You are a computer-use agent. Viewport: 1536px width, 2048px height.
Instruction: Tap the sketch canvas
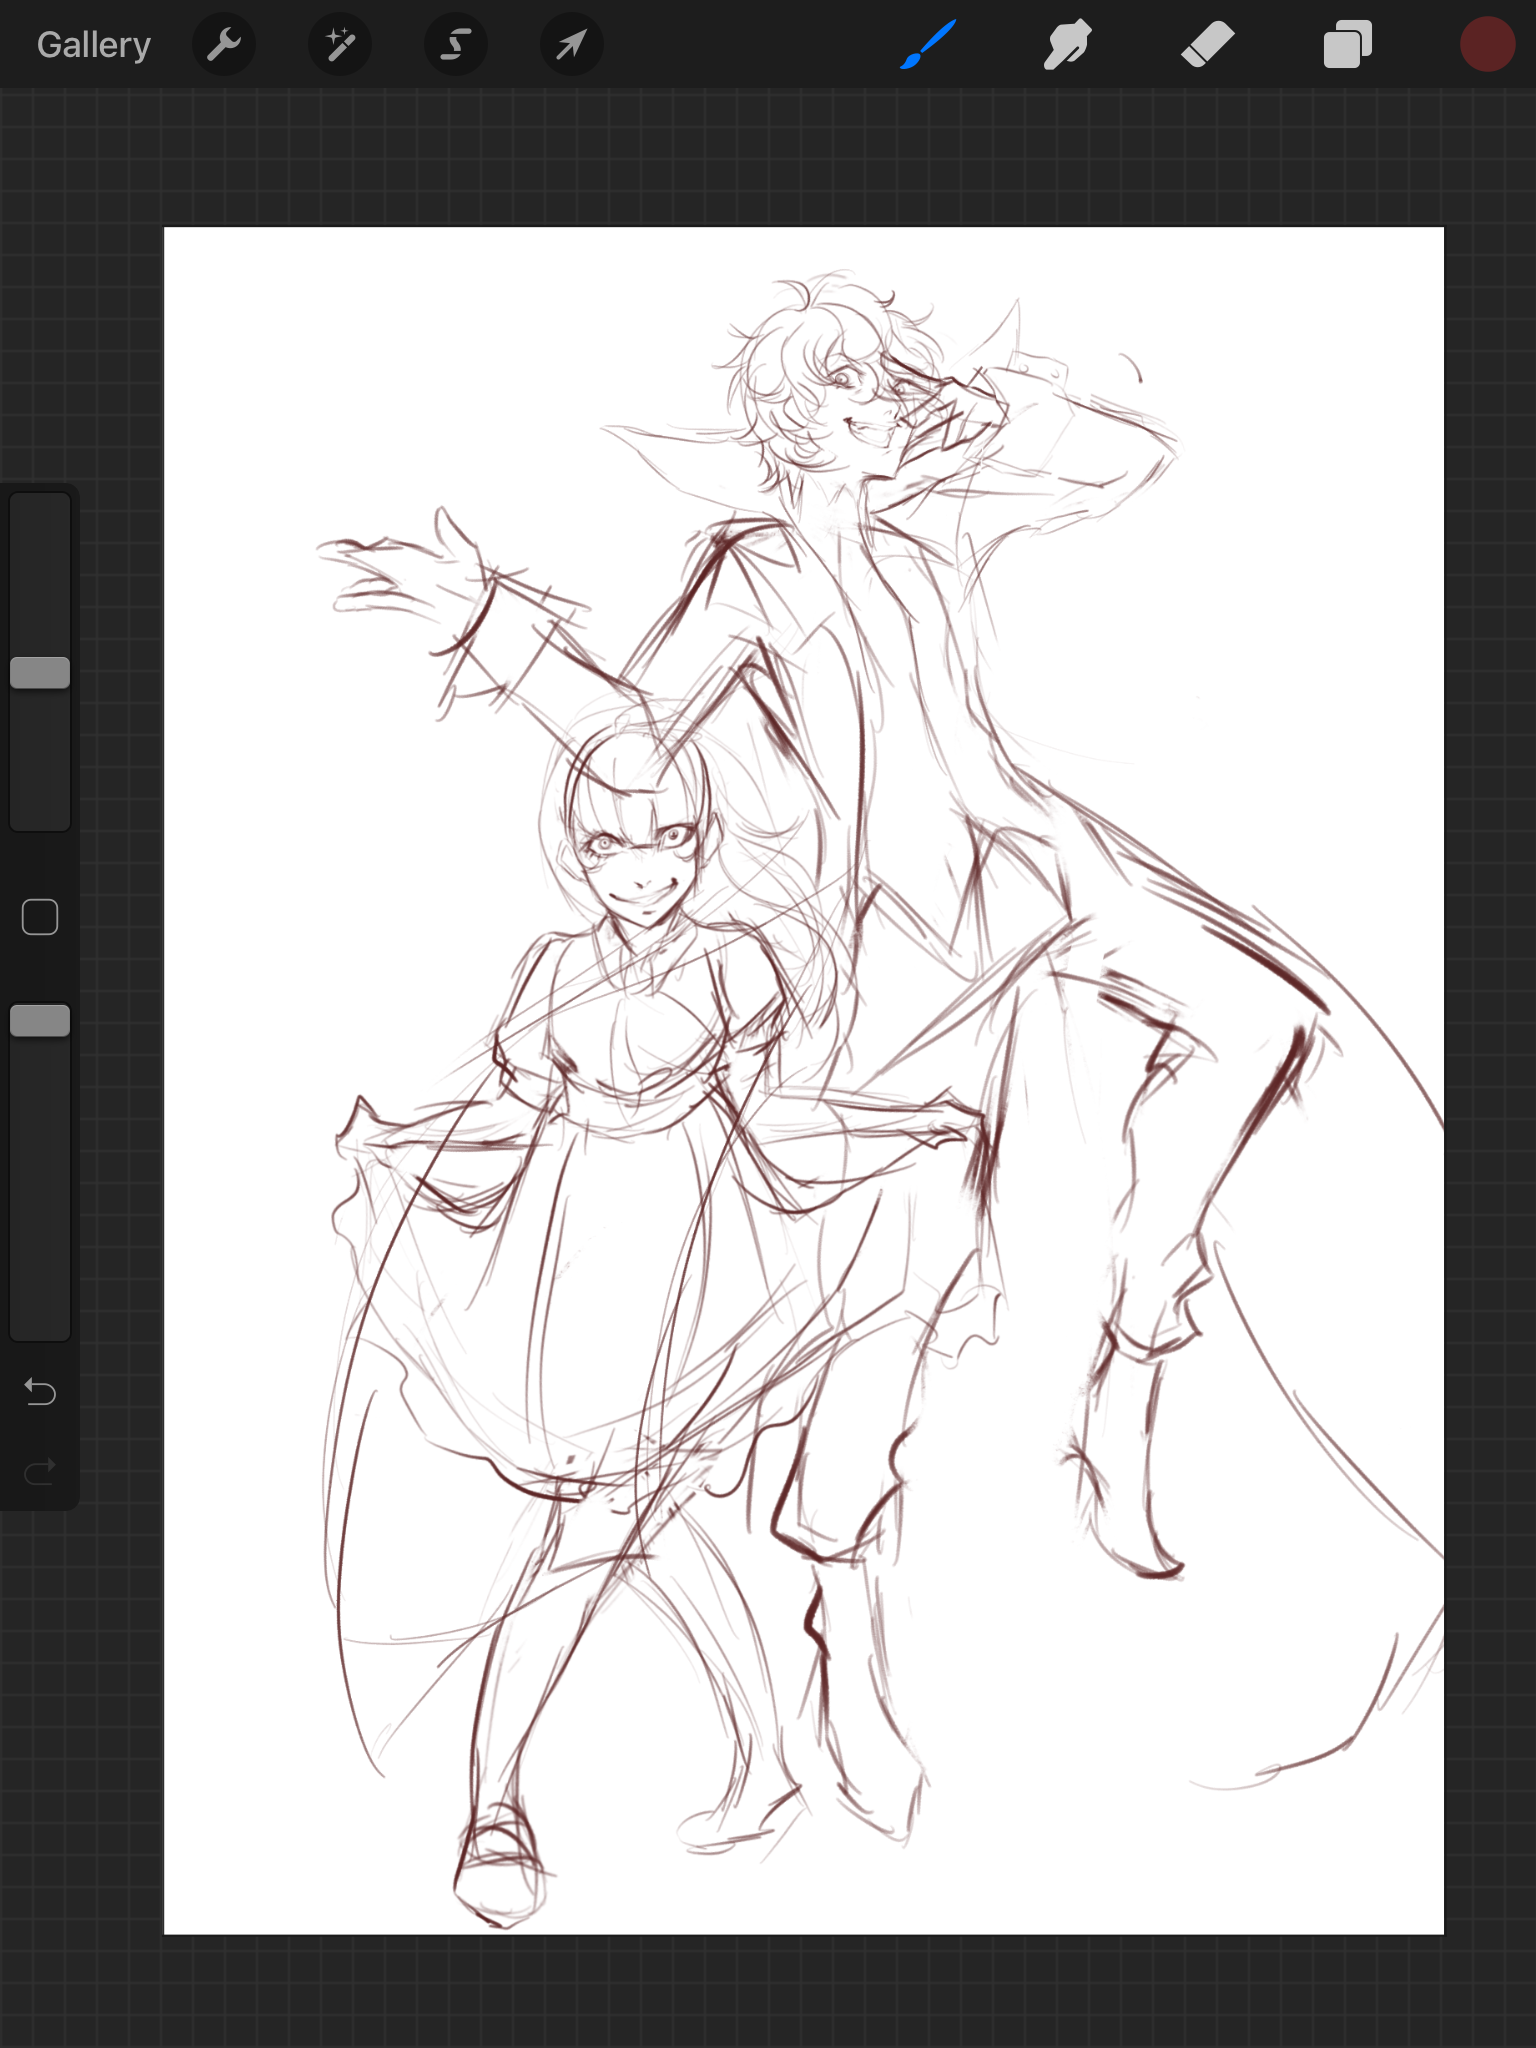point(804,1080)
